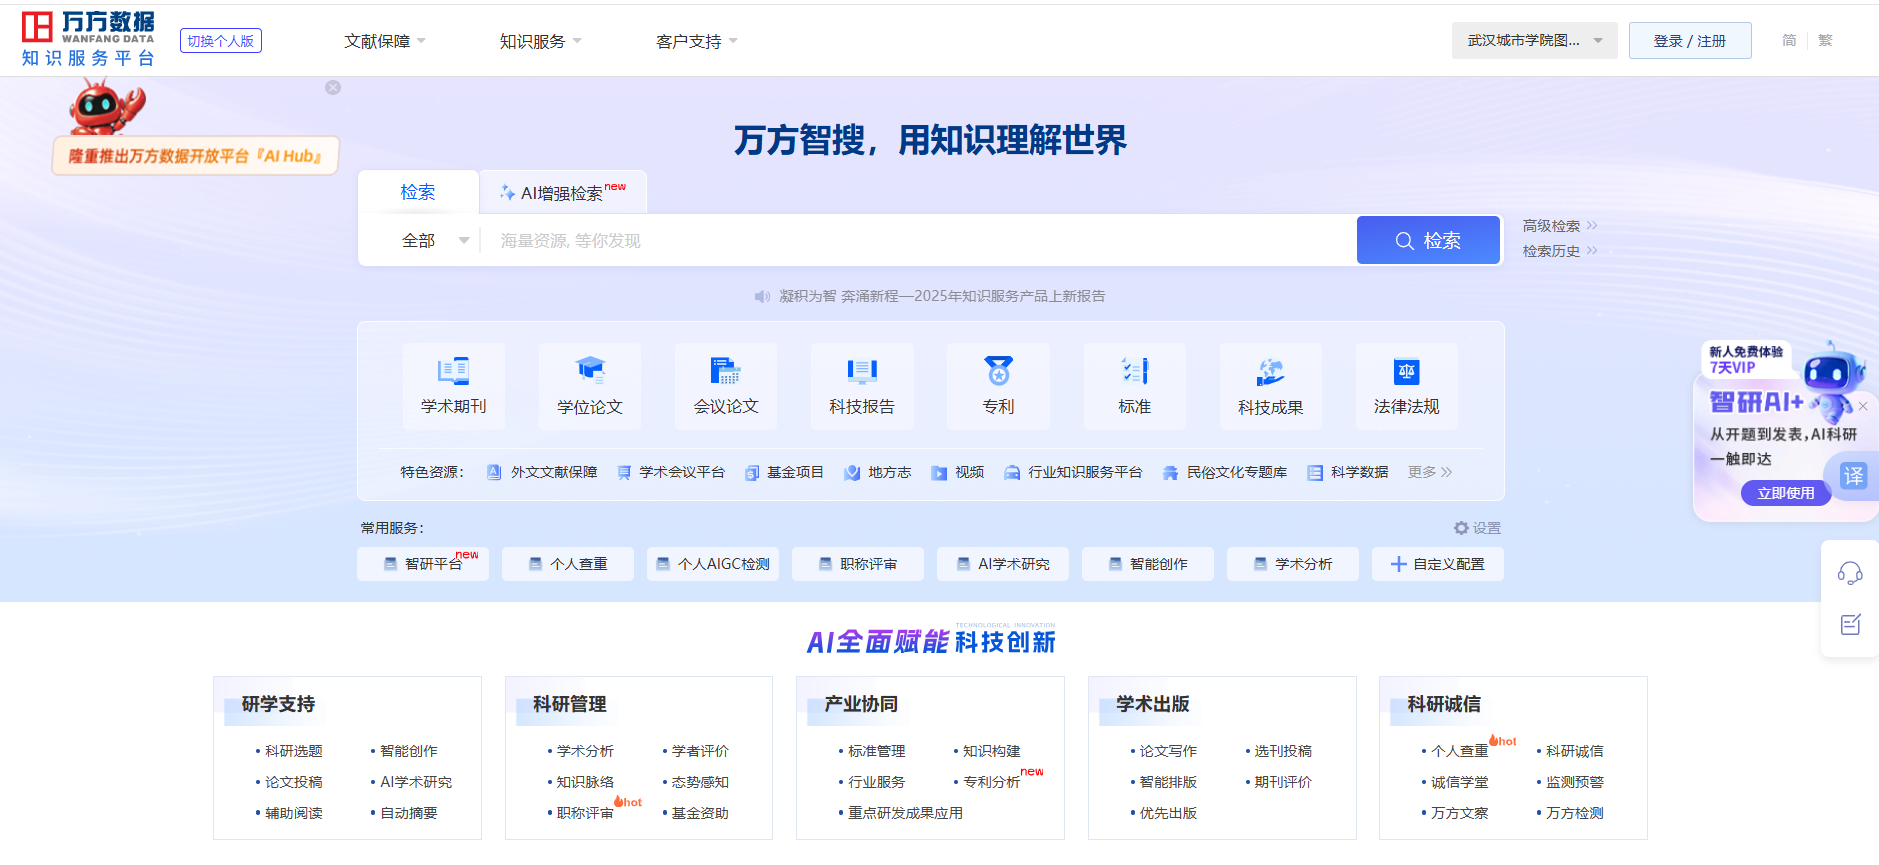Viewport: 1879px width, 865px height.
Task: Switch language to 简 simplified
Action: point(1789,41)
